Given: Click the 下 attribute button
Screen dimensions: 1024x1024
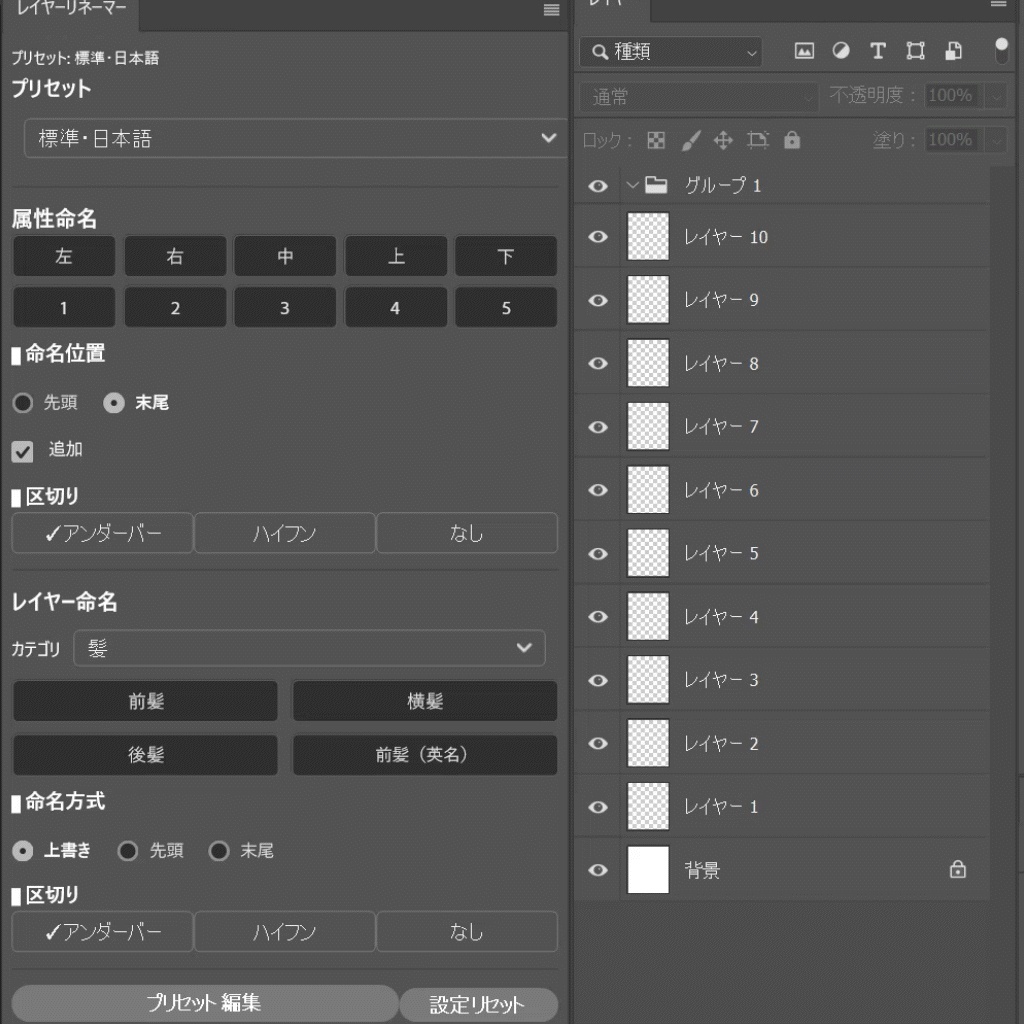Looking at the screenshot, I should click(x=506, y=256).
